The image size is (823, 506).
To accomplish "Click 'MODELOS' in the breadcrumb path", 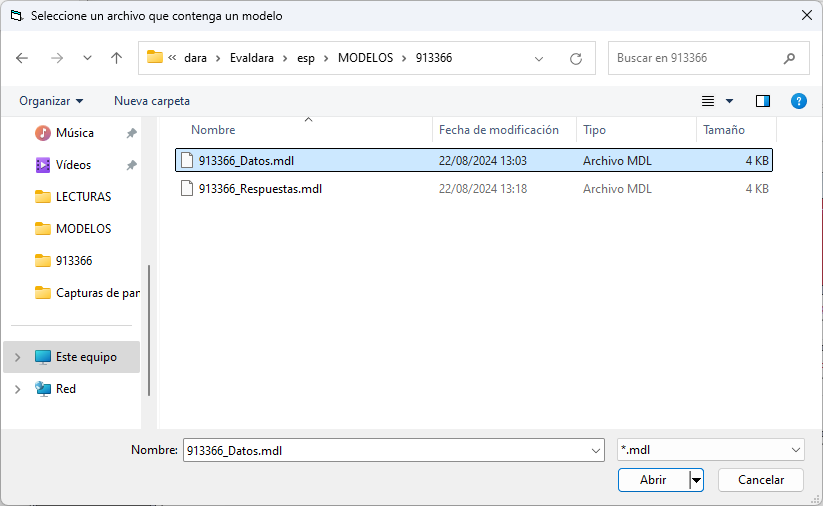I will tap(365, 58).
